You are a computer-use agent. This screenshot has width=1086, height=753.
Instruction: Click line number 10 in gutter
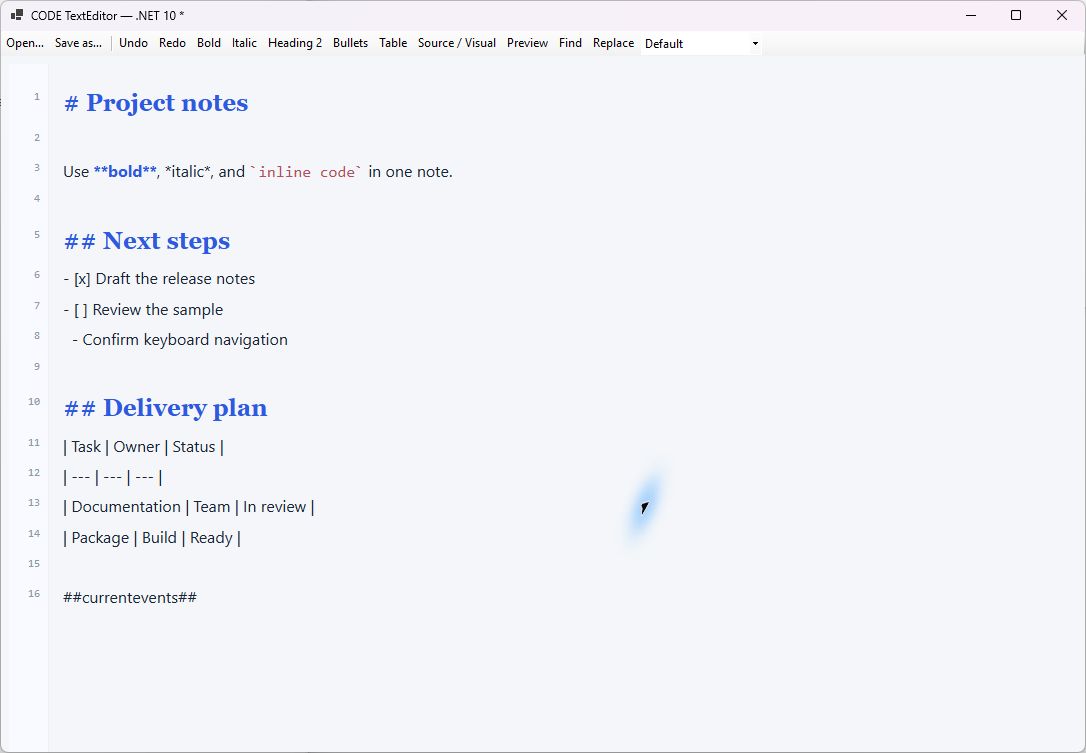coord(34,401)
